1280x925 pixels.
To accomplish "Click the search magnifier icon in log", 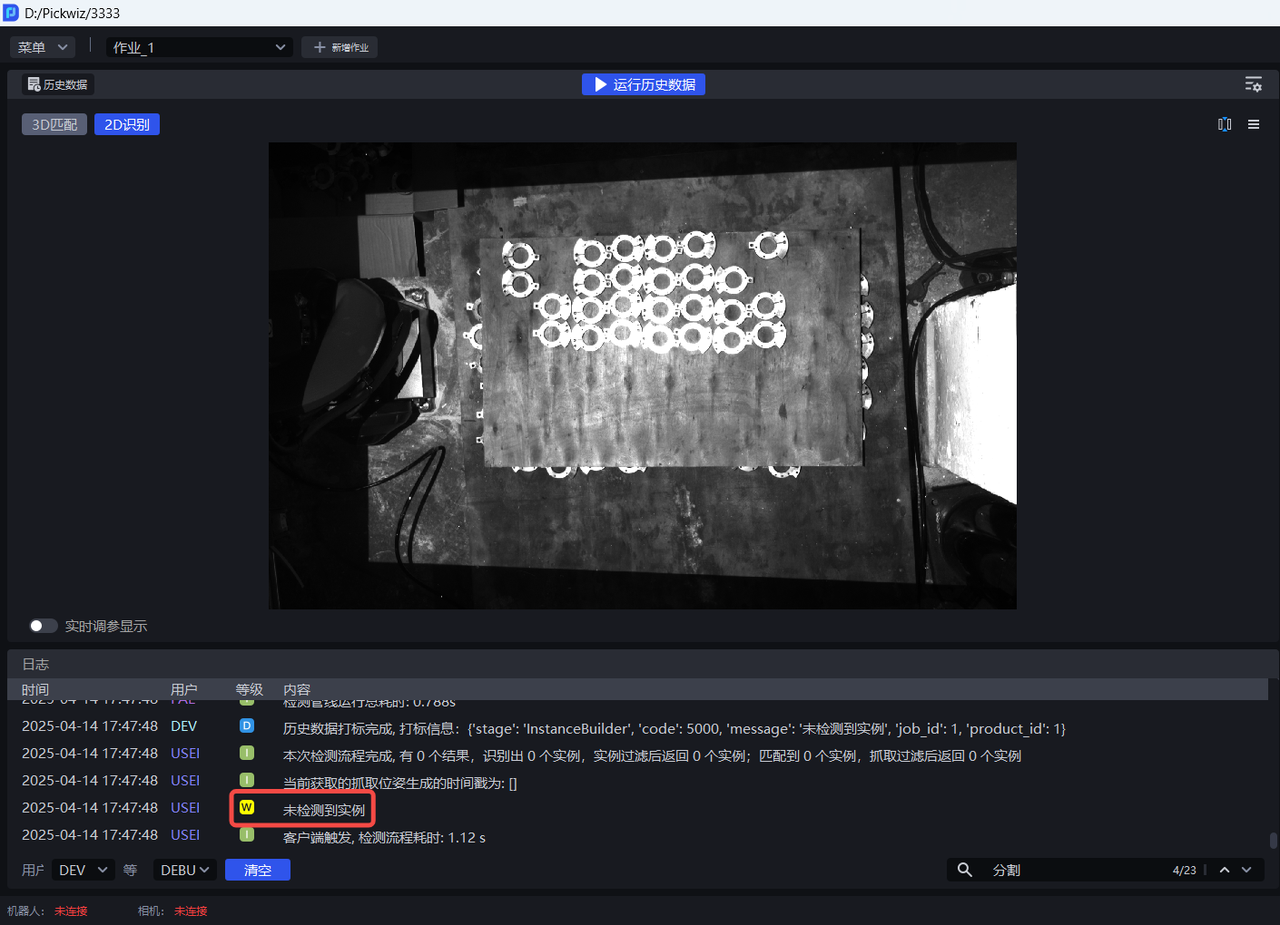I will 965,870.
